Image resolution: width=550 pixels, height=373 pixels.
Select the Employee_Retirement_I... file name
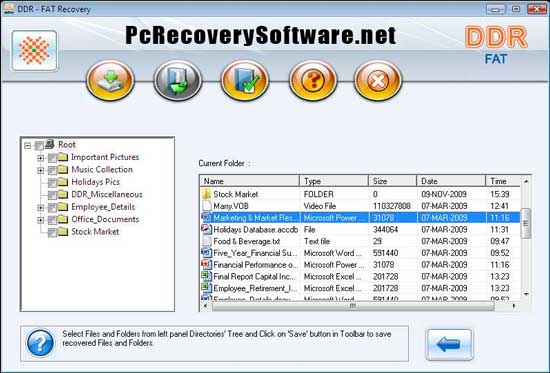[255, 288]
